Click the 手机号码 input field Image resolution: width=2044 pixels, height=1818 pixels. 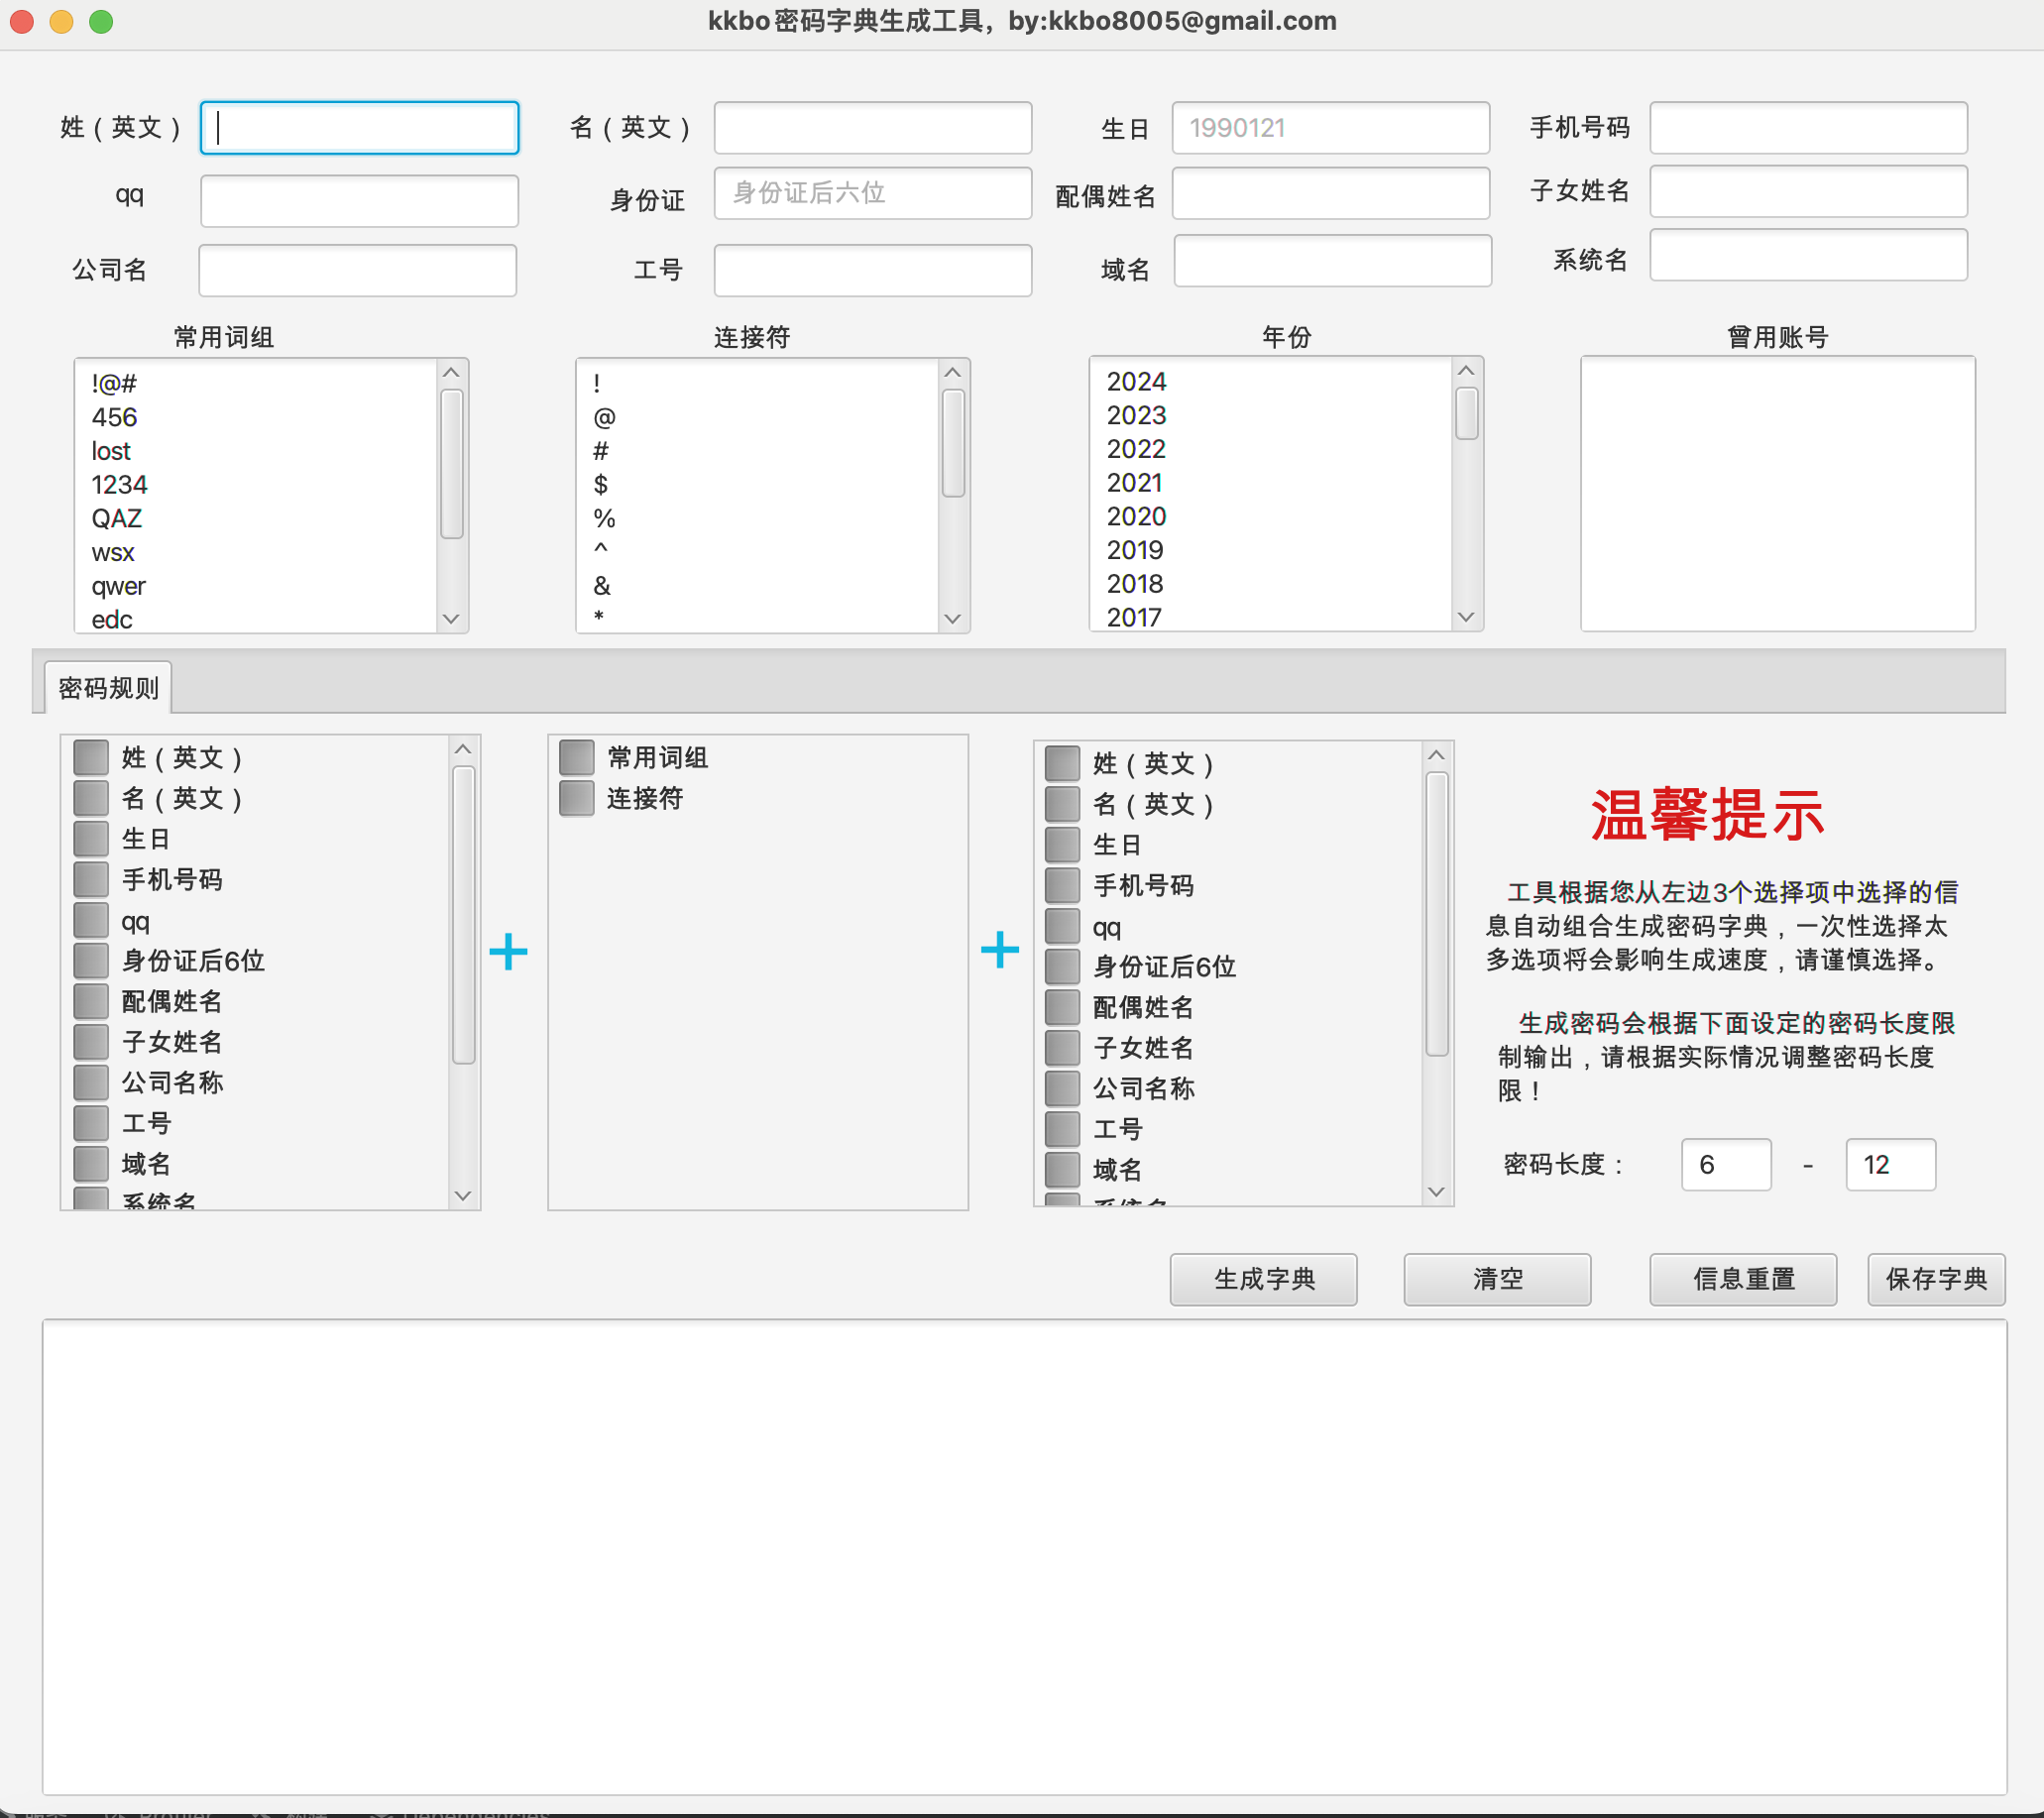1808,128
